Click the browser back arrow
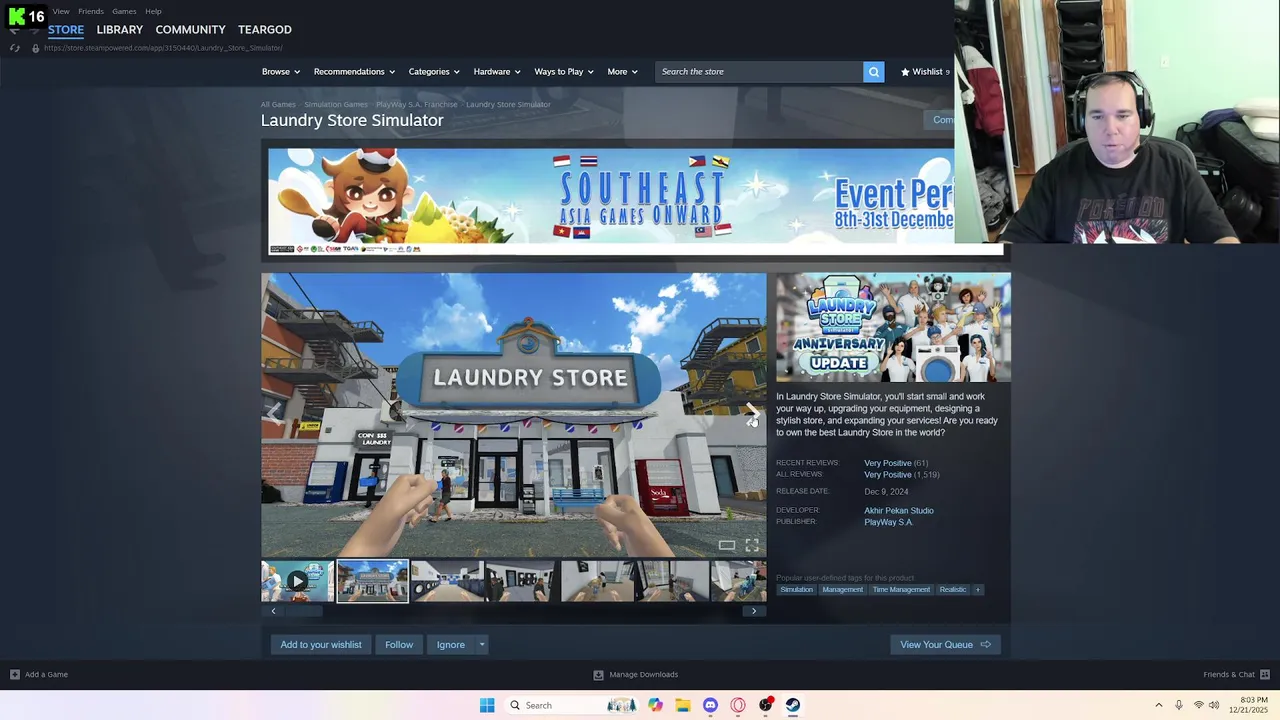1280x720 pixels. [14, 30]
